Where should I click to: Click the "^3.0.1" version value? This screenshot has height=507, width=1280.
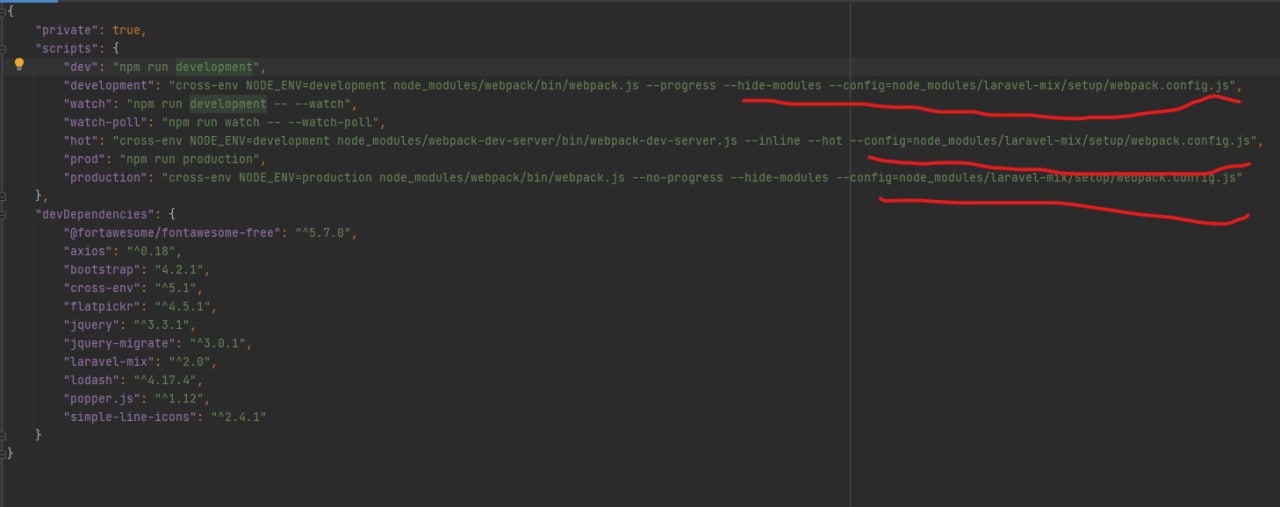[x=218, y=343]
